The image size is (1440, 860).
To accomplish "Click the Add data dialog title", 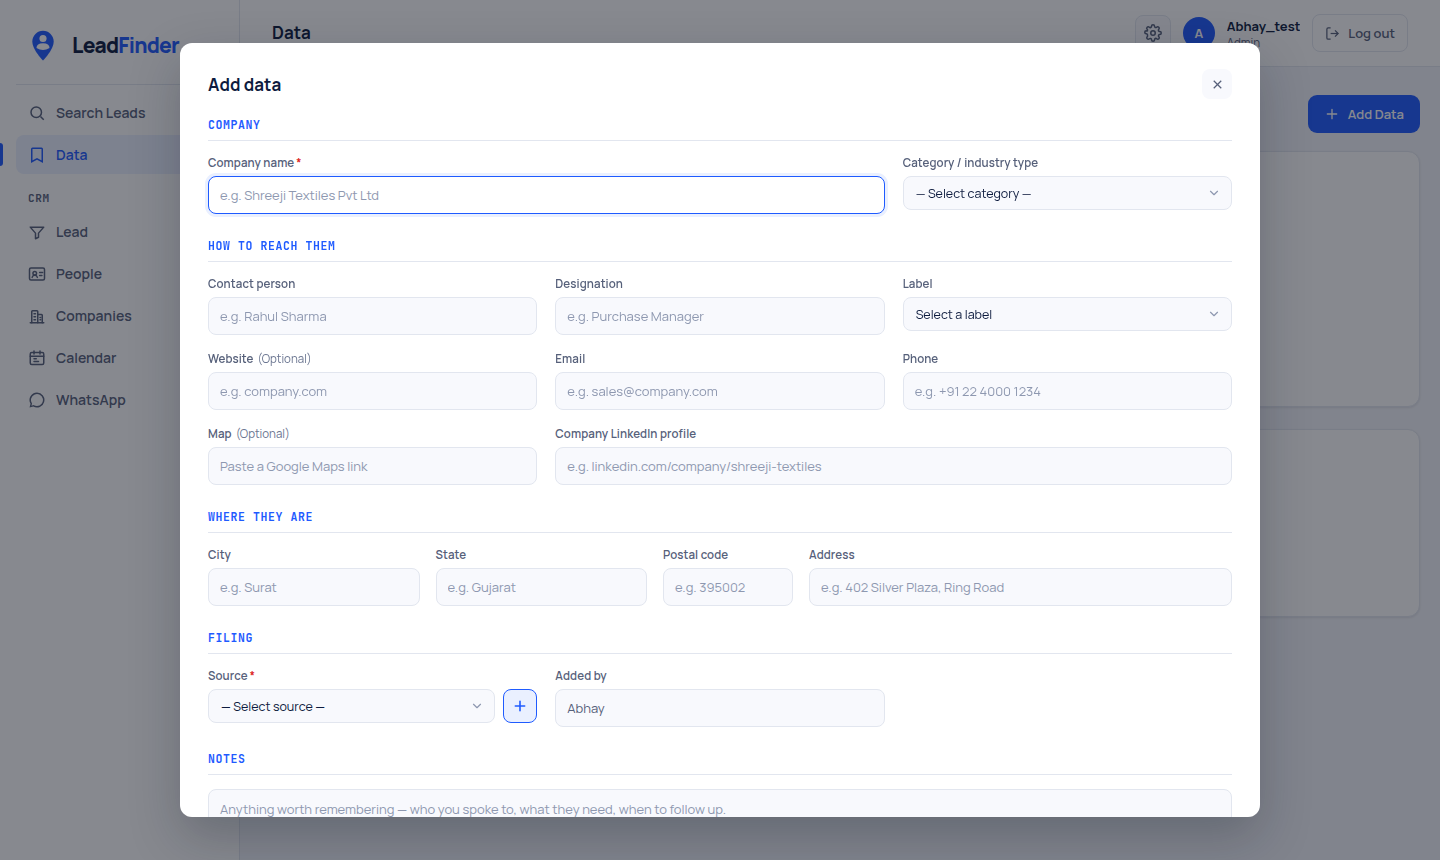I will [x=244, y=85].
